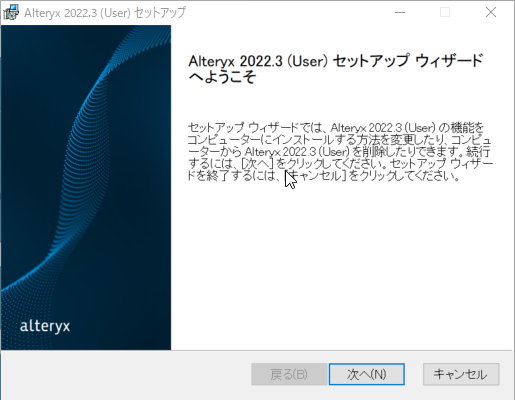Click the alteryx logo on the banner
Image resolution: width=515 pixels, height=400 pixels.
click(45, 326)
